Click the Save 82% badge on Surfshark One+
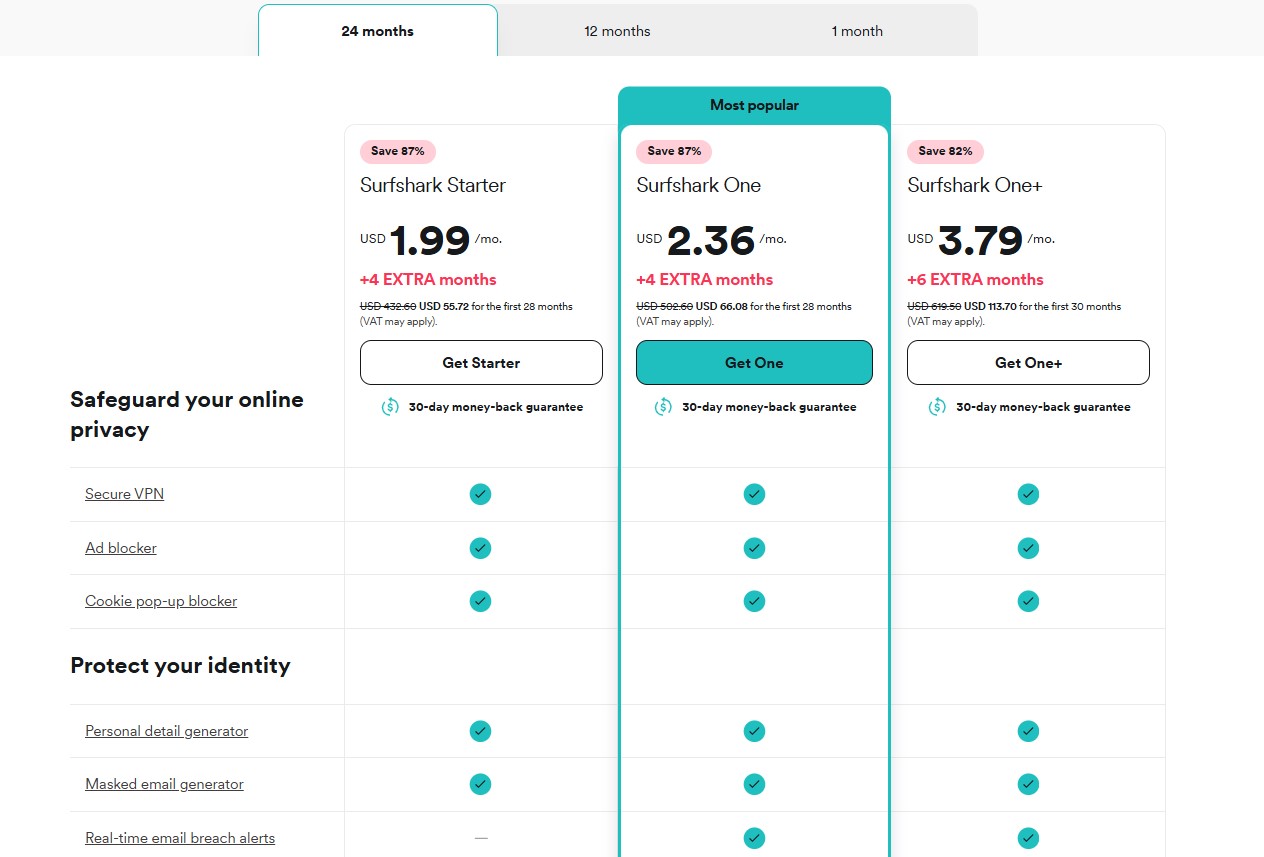This screenshot has width=1264, height=857. tap(945, 152)
